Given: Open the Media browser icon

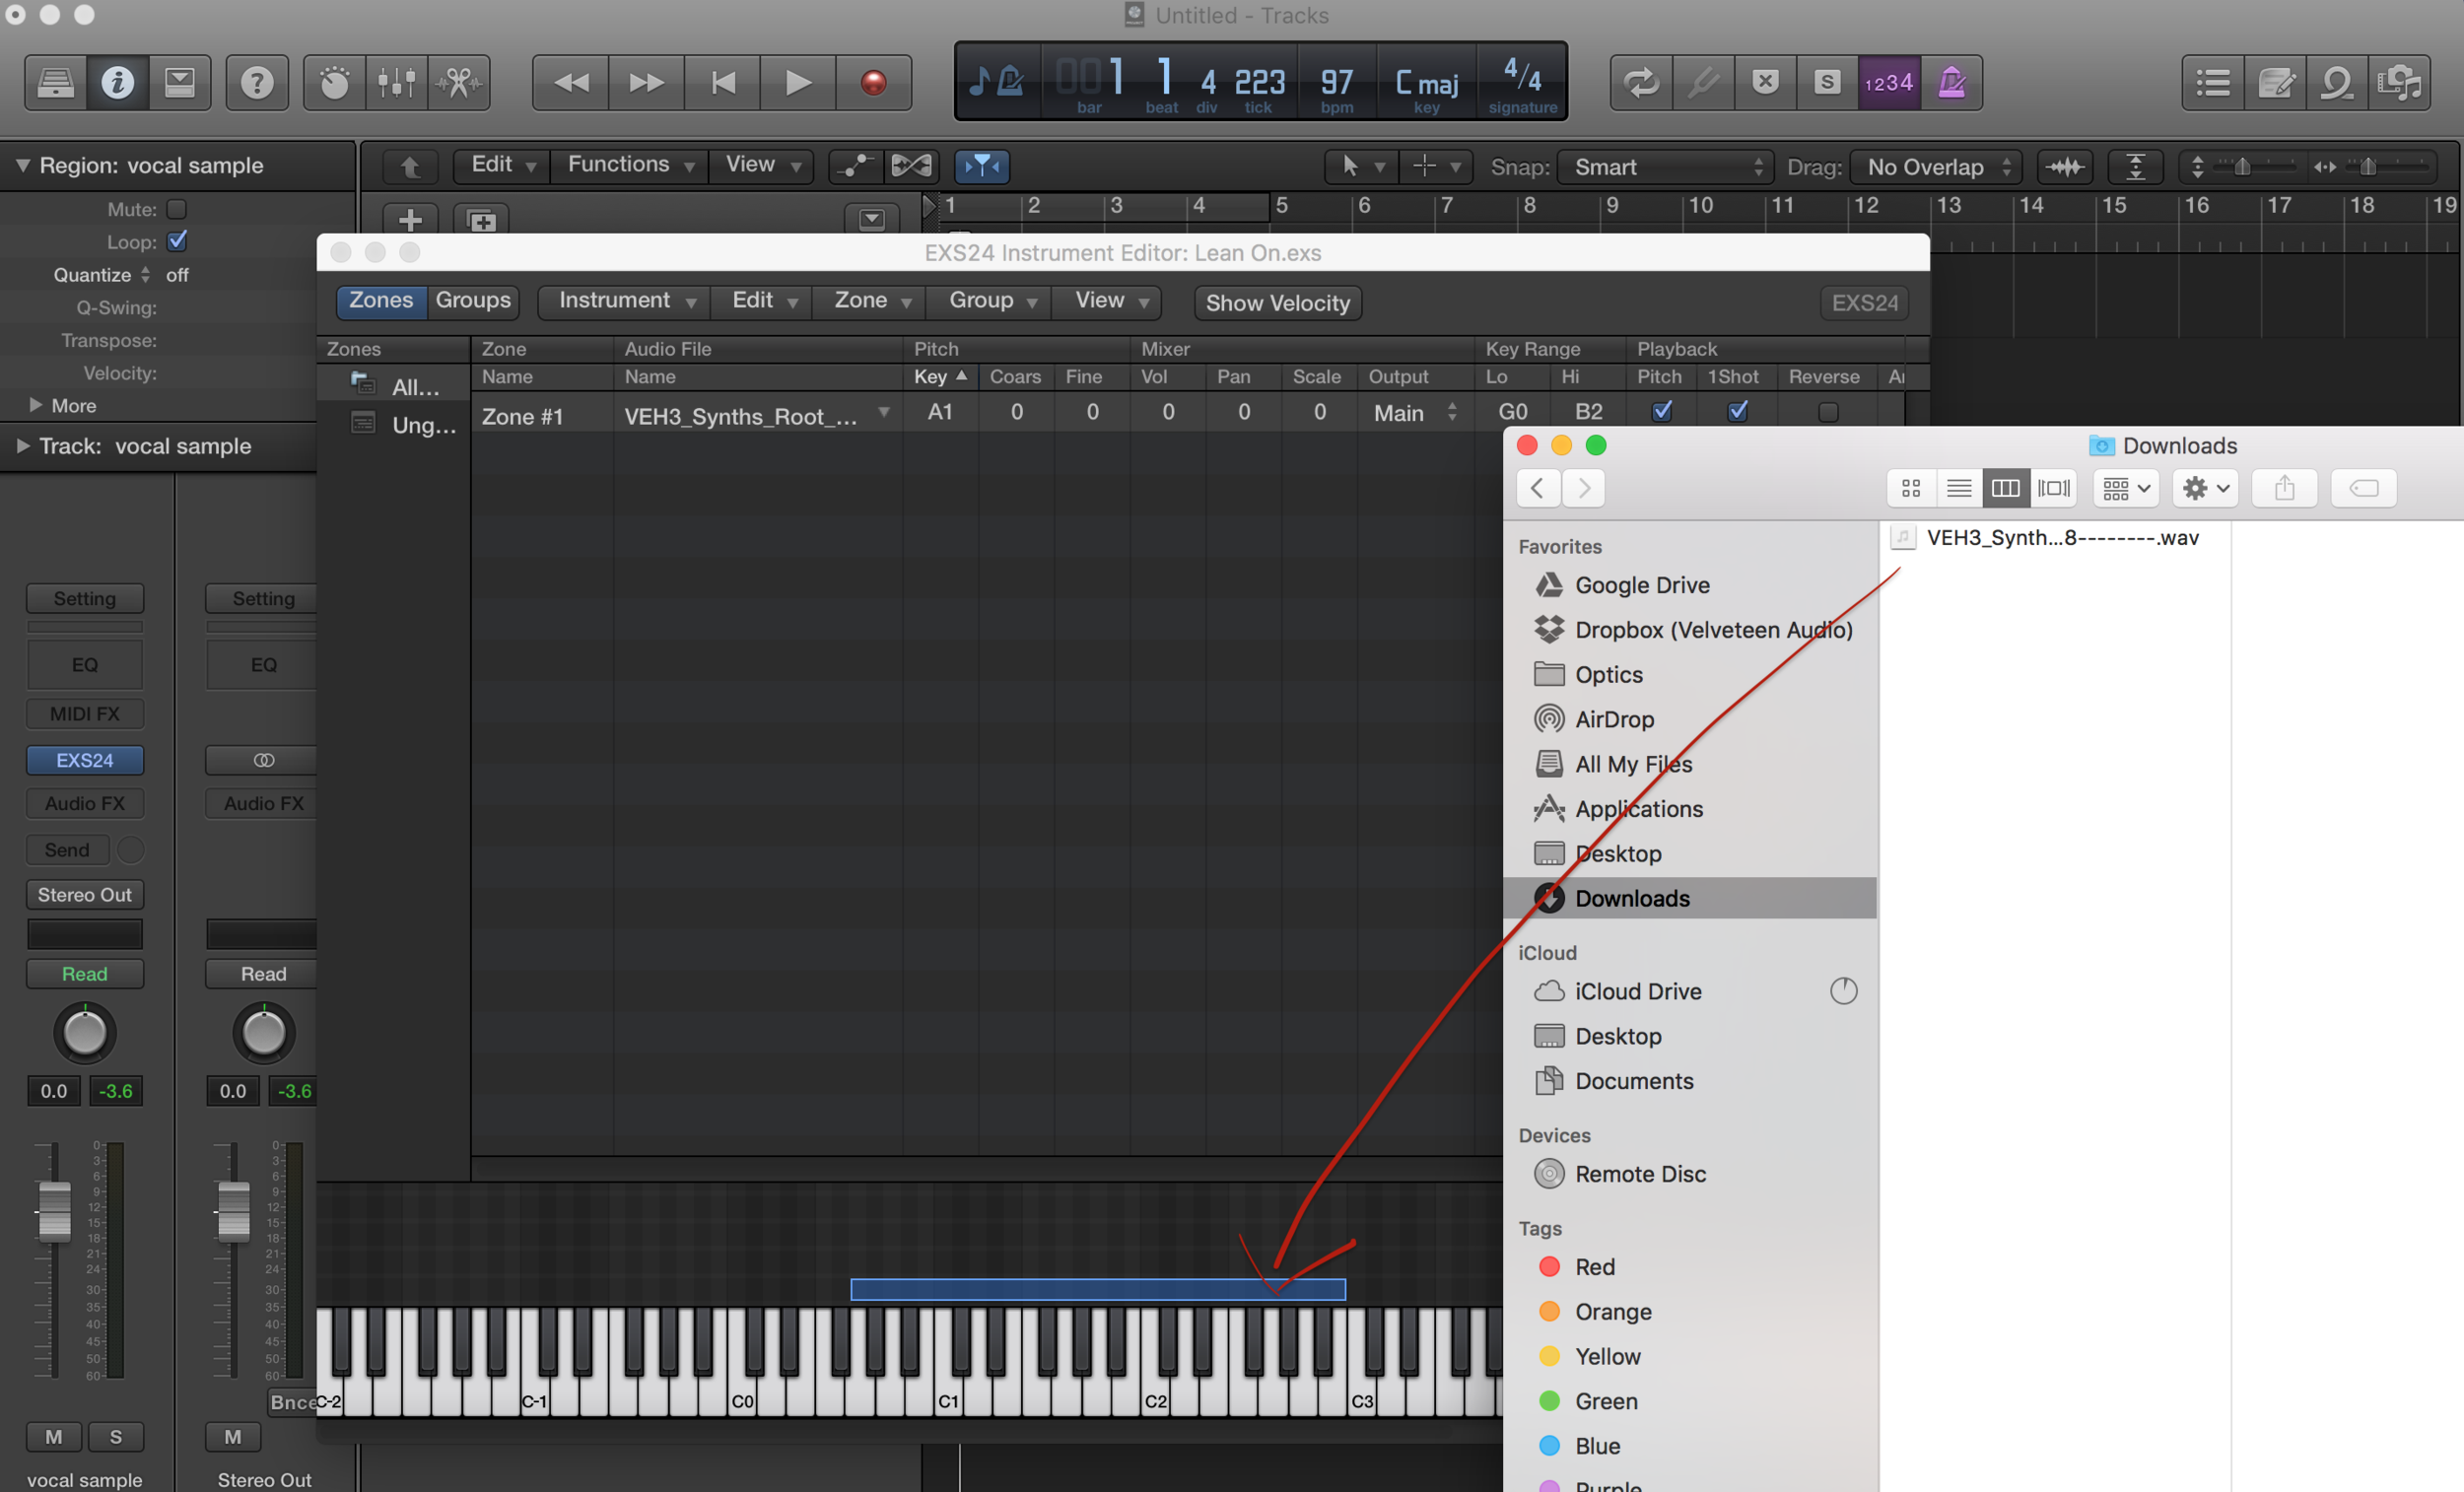Looking at the screenshot, I should [x=2400, y=82].
